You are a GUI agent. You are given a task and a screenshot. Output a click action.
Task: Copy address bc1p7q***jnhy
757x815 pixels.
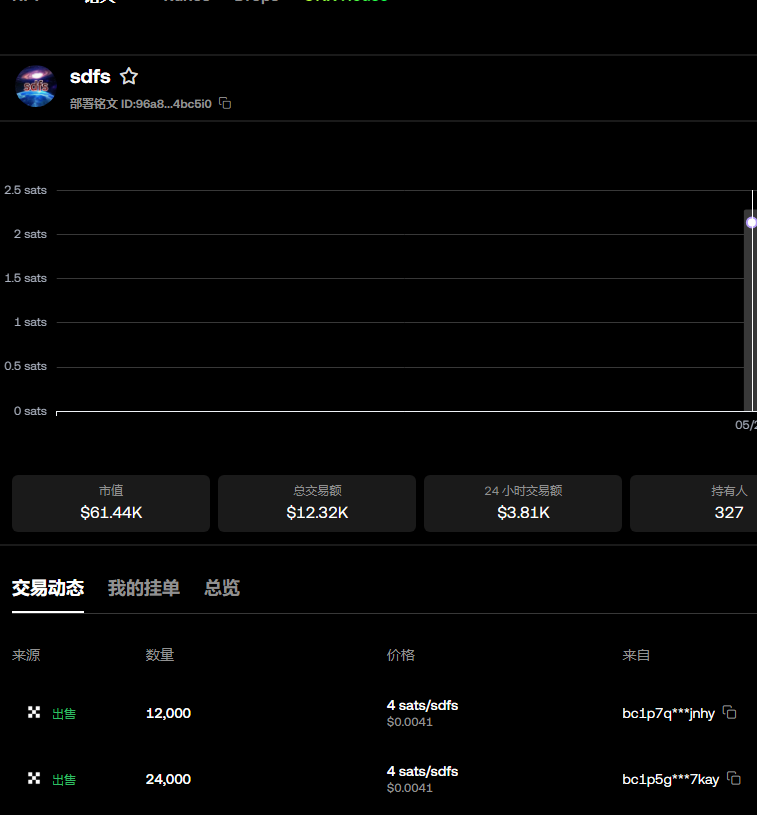729,713
